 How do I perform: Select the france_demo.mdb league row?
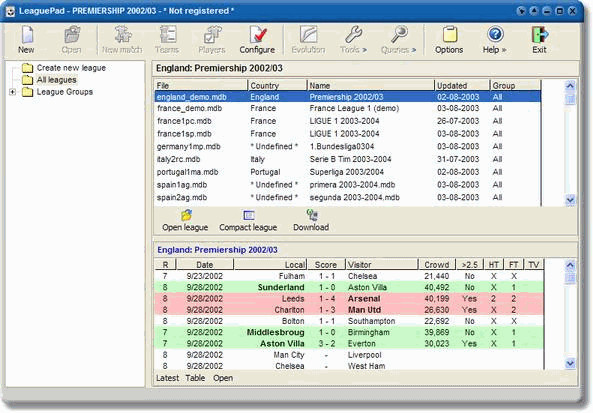(x=348, y=109)
